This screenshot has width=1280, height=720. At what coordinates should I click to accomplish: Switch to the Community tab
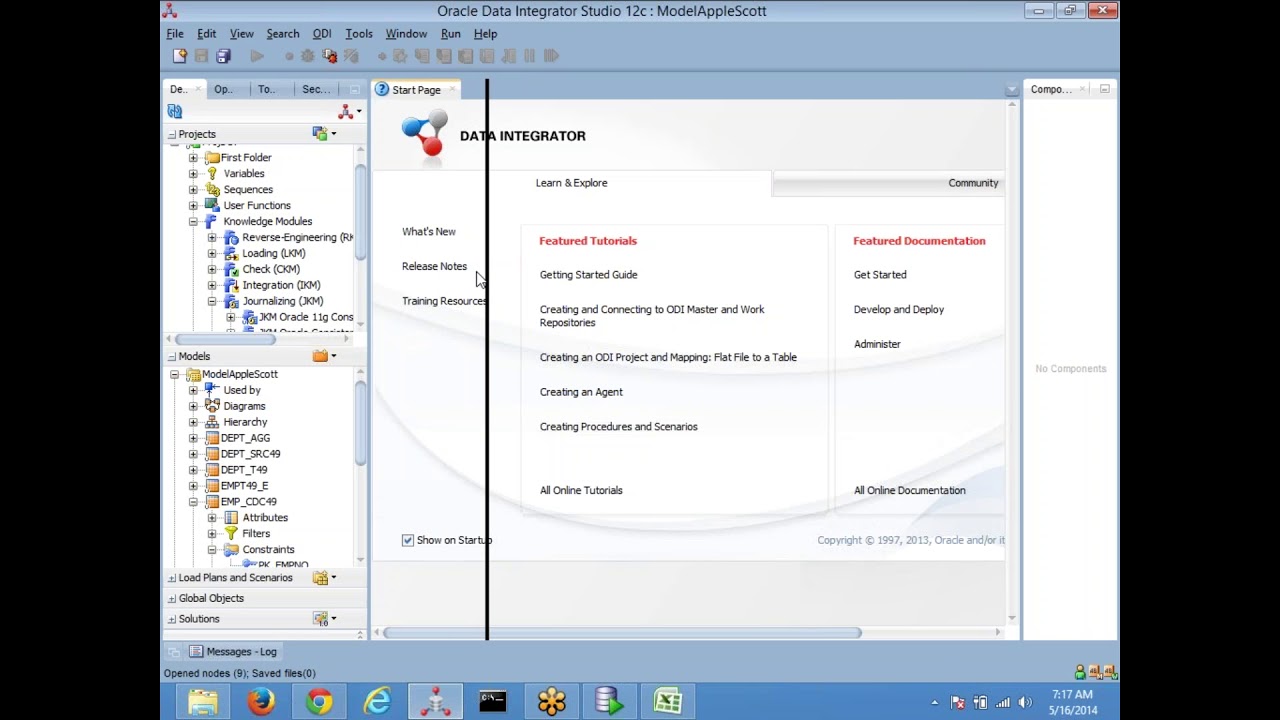pyautogui.click(x=973, y=183)
